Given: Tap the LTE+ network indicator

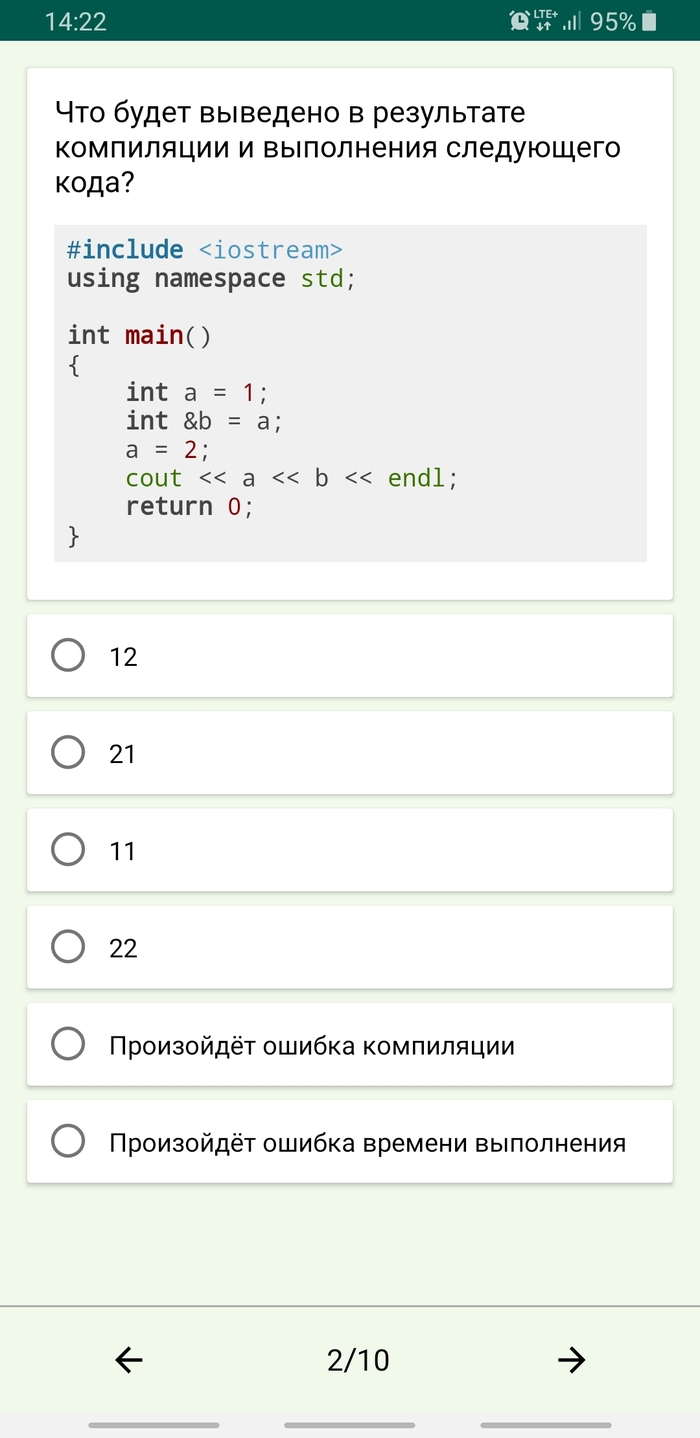Looking at the screenshot, I should (x=545, y=20).
